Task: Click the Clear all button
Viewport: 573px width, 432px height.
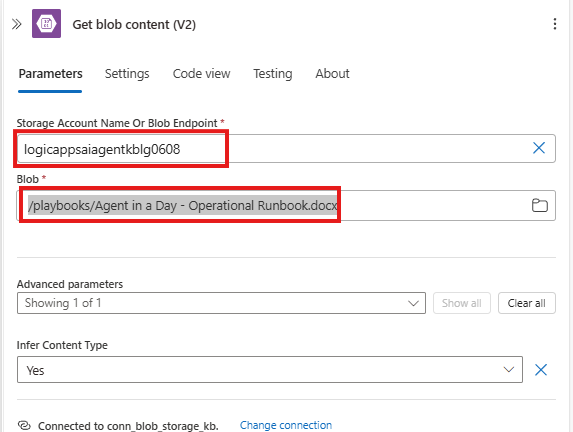Action: point(527,303)
